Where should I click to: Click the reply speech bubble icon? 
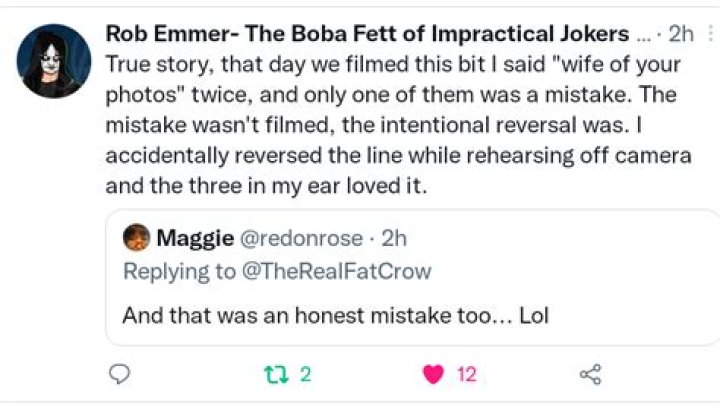119,375
